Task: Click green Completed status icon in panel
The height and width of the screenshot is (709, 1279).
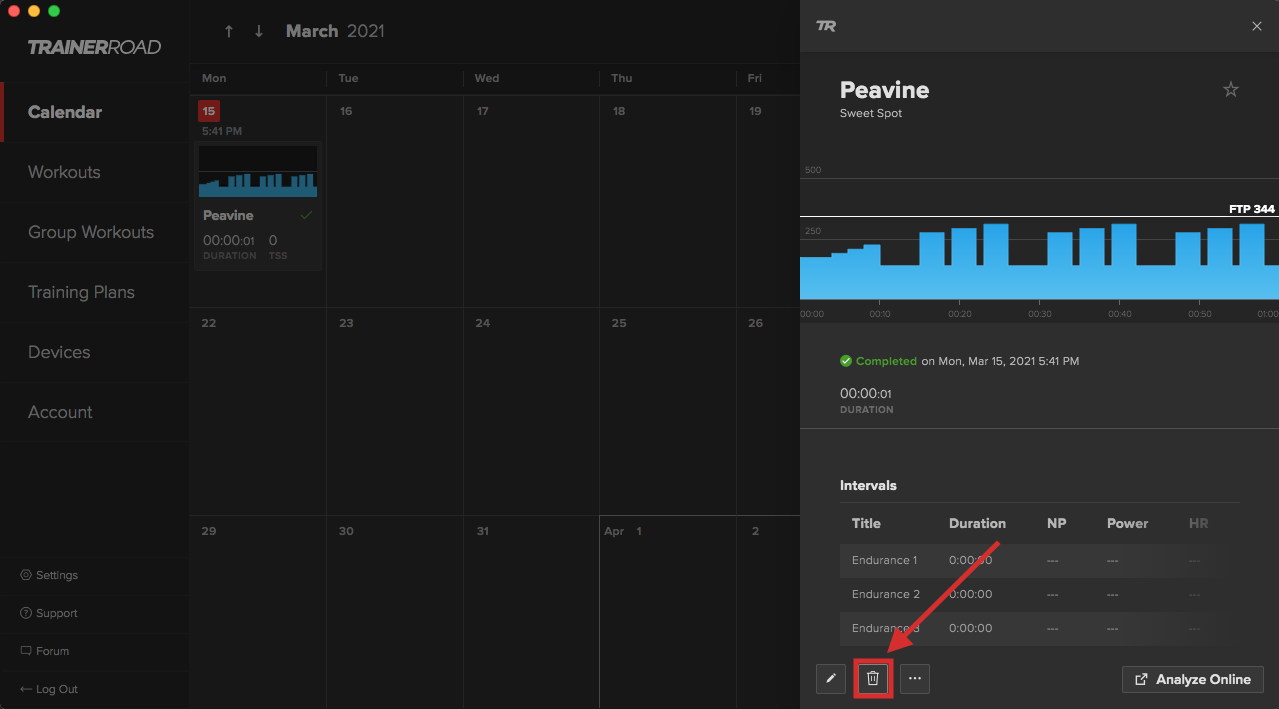Action: (x=846, y=361)
